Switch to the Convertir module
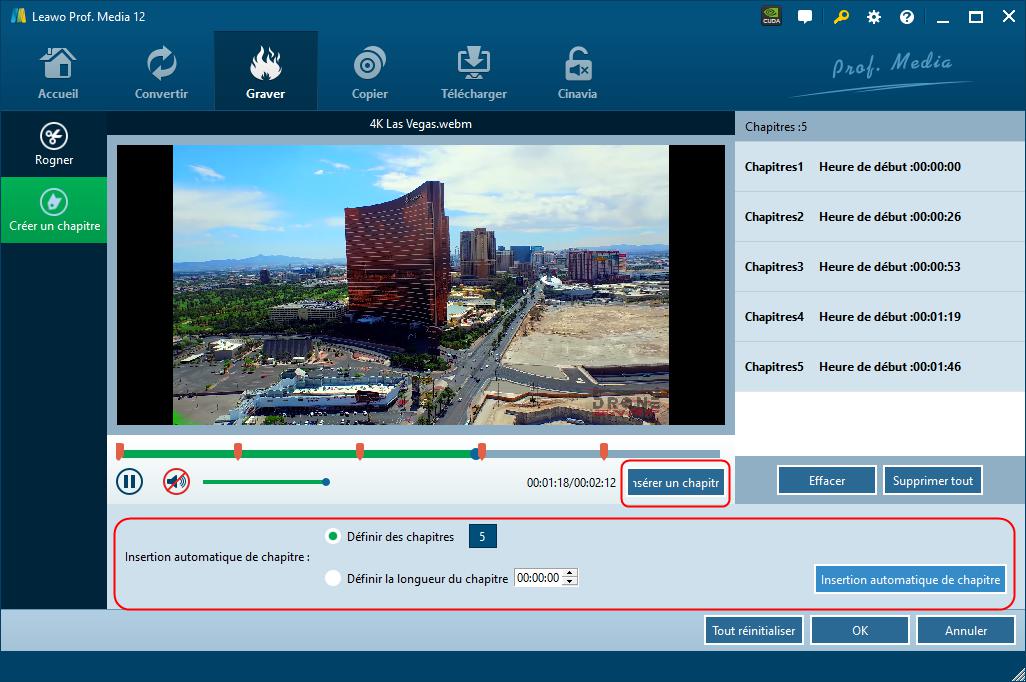 pyautogui.click(x=161, y=73)
